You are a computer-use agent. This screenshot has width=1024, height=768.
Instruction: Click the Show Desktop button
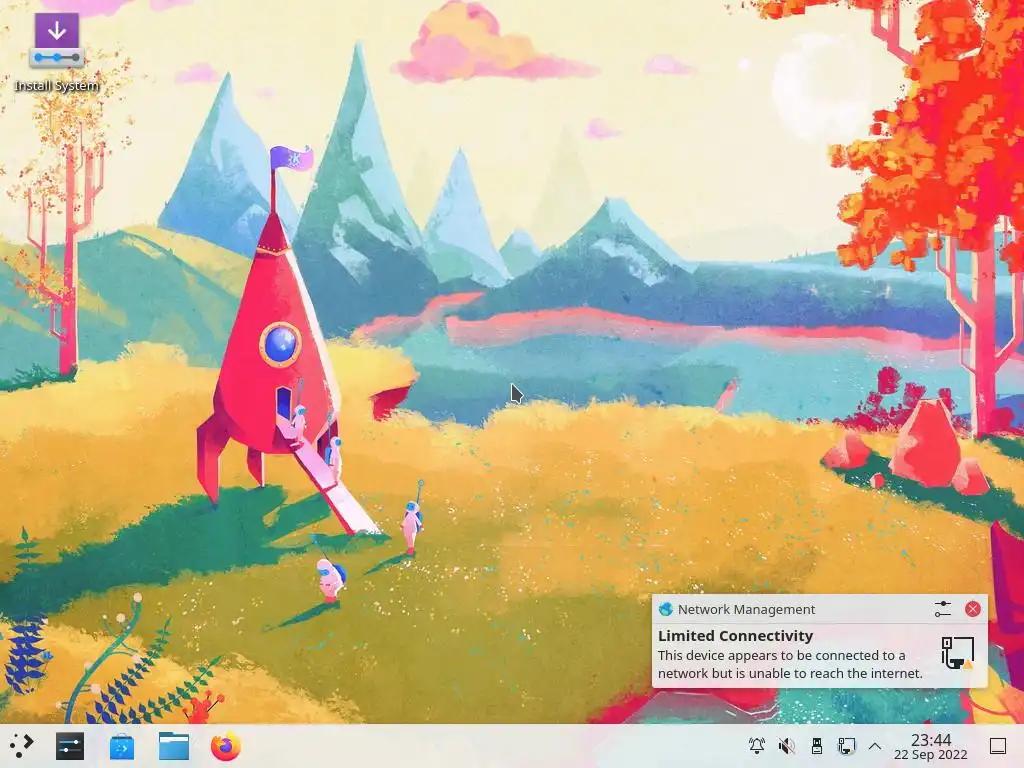pyautogui.click(x=998, y=746)
